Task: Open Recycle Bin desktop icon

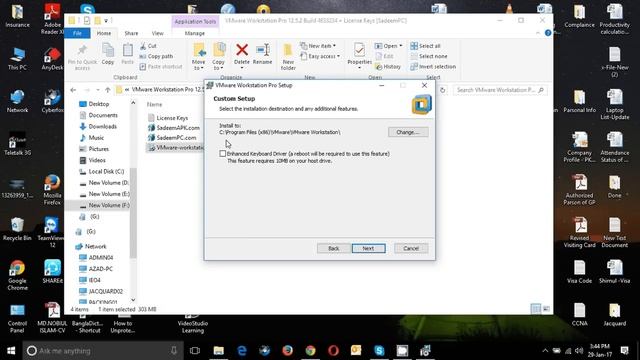Action: pos(17,229)
